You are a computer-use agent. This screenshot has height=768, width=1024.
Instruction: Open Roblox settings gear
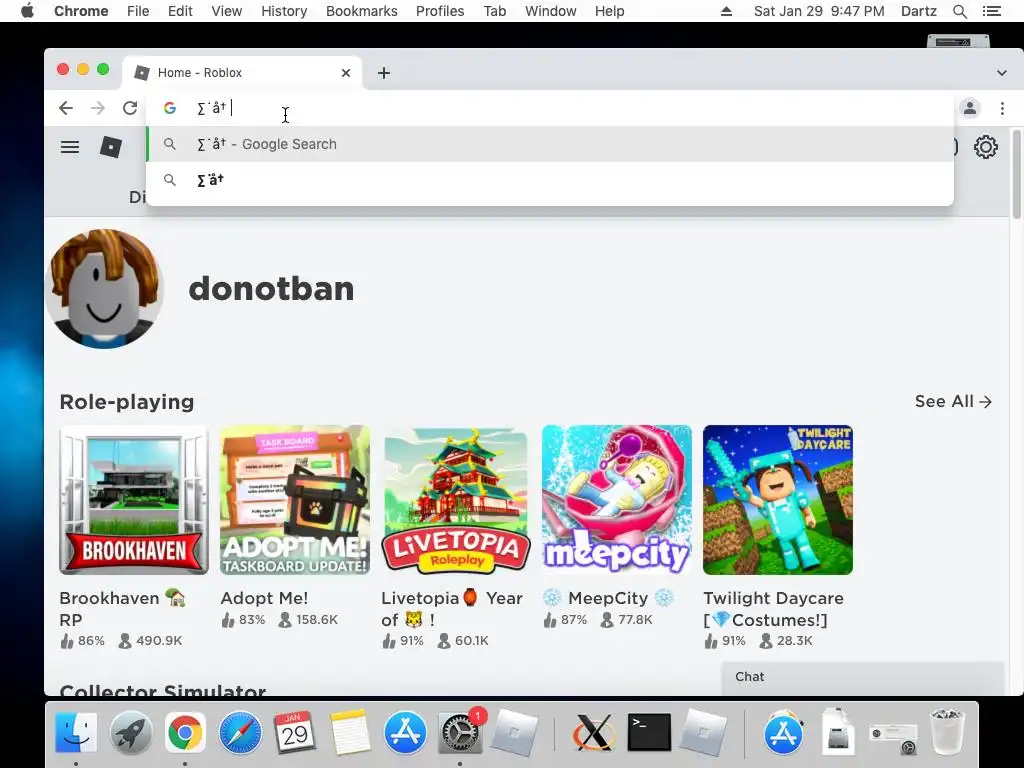tap(985, 147)
